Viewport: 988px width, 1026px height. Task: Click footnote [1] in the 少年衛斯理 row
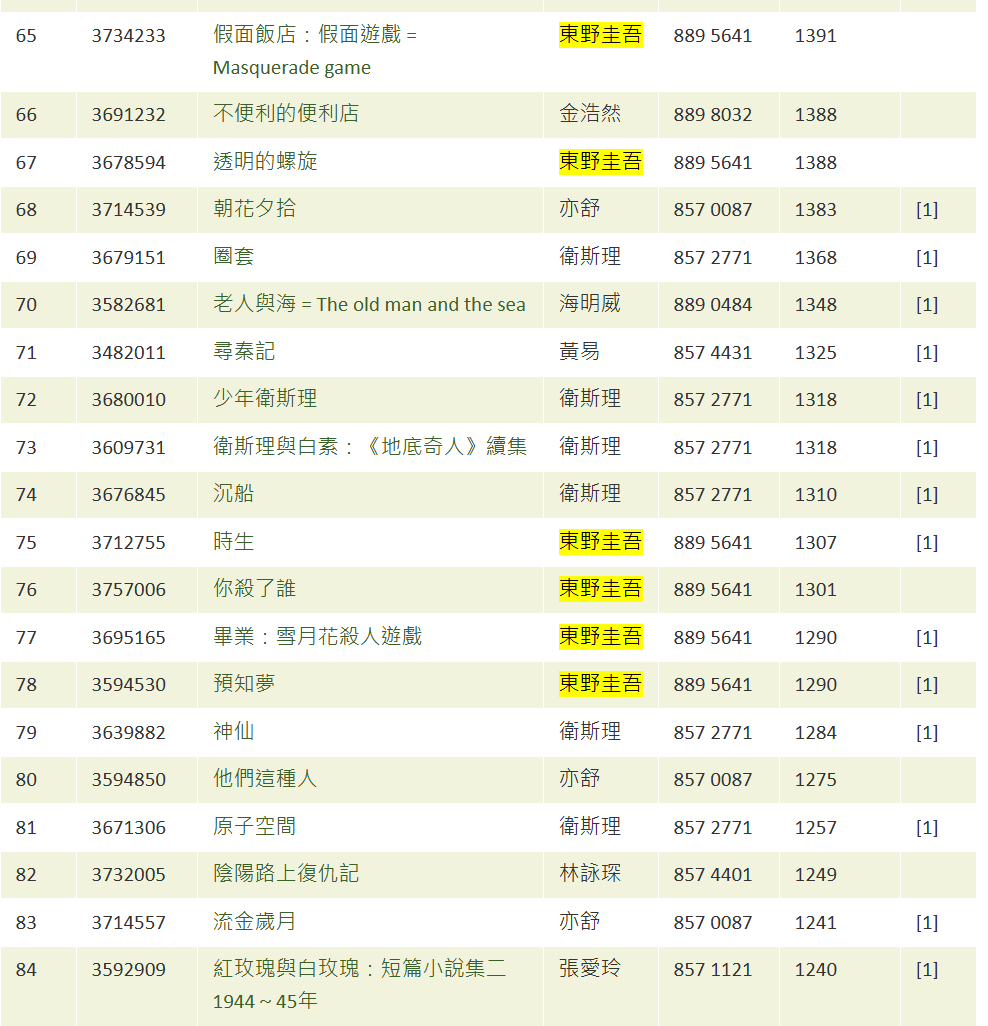click(926, 399)
